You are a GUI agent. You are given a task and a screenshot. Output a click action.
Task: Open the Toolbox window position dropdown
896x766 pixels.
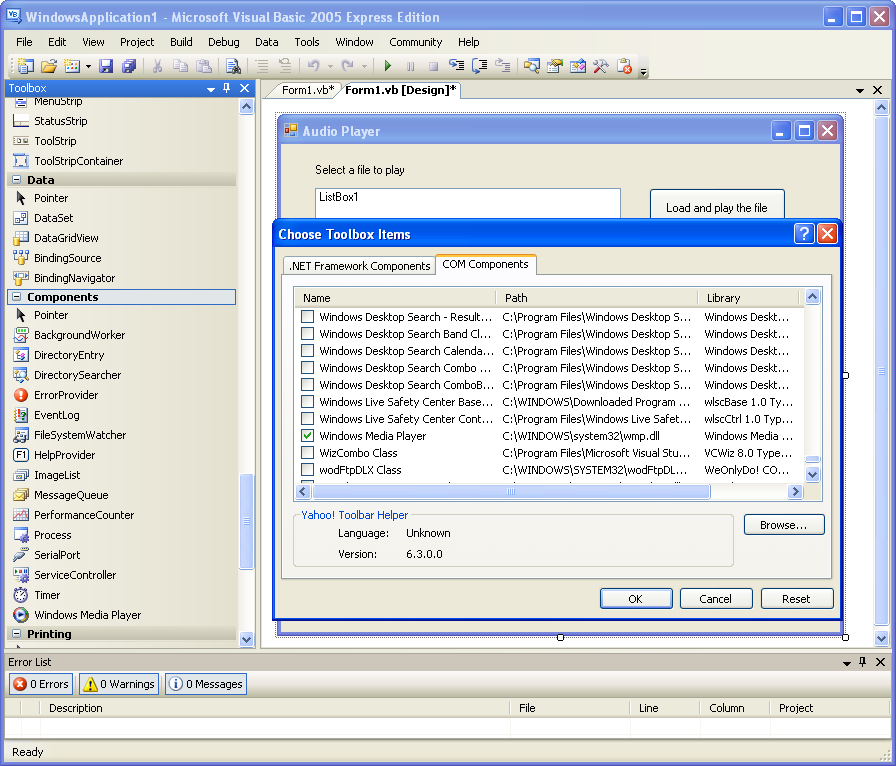point(211,89)
